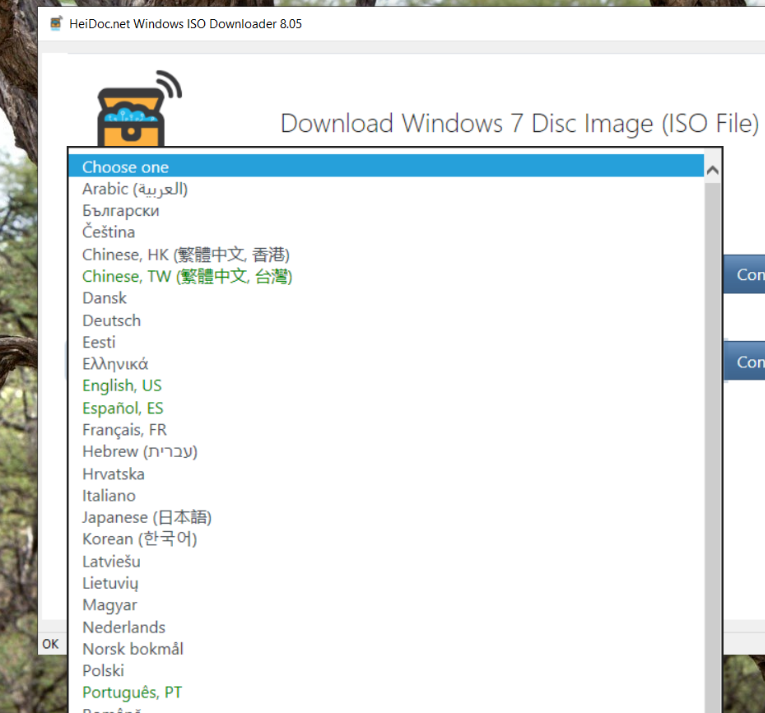
Task: Click the lower Confirm button
Action: (744, 362)
